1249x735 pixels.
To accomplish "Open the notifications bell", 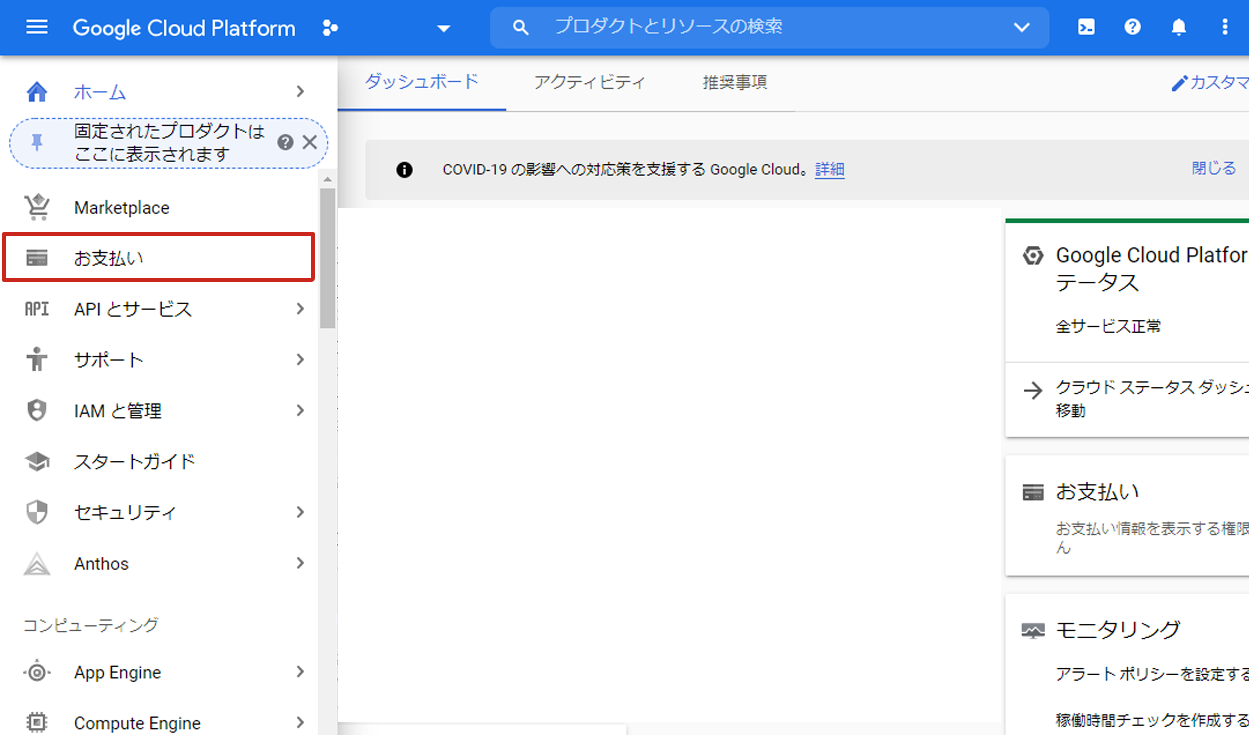I will (x=1179, y=27).
